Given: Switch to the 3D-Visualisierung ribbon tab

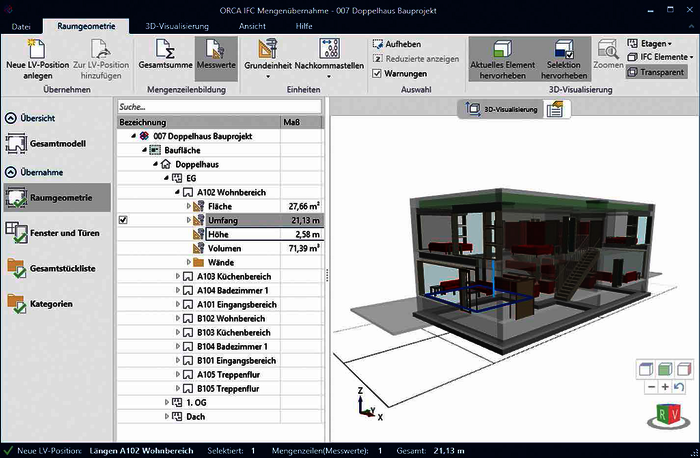Looking at the screenshot, I should click(177, 26).
